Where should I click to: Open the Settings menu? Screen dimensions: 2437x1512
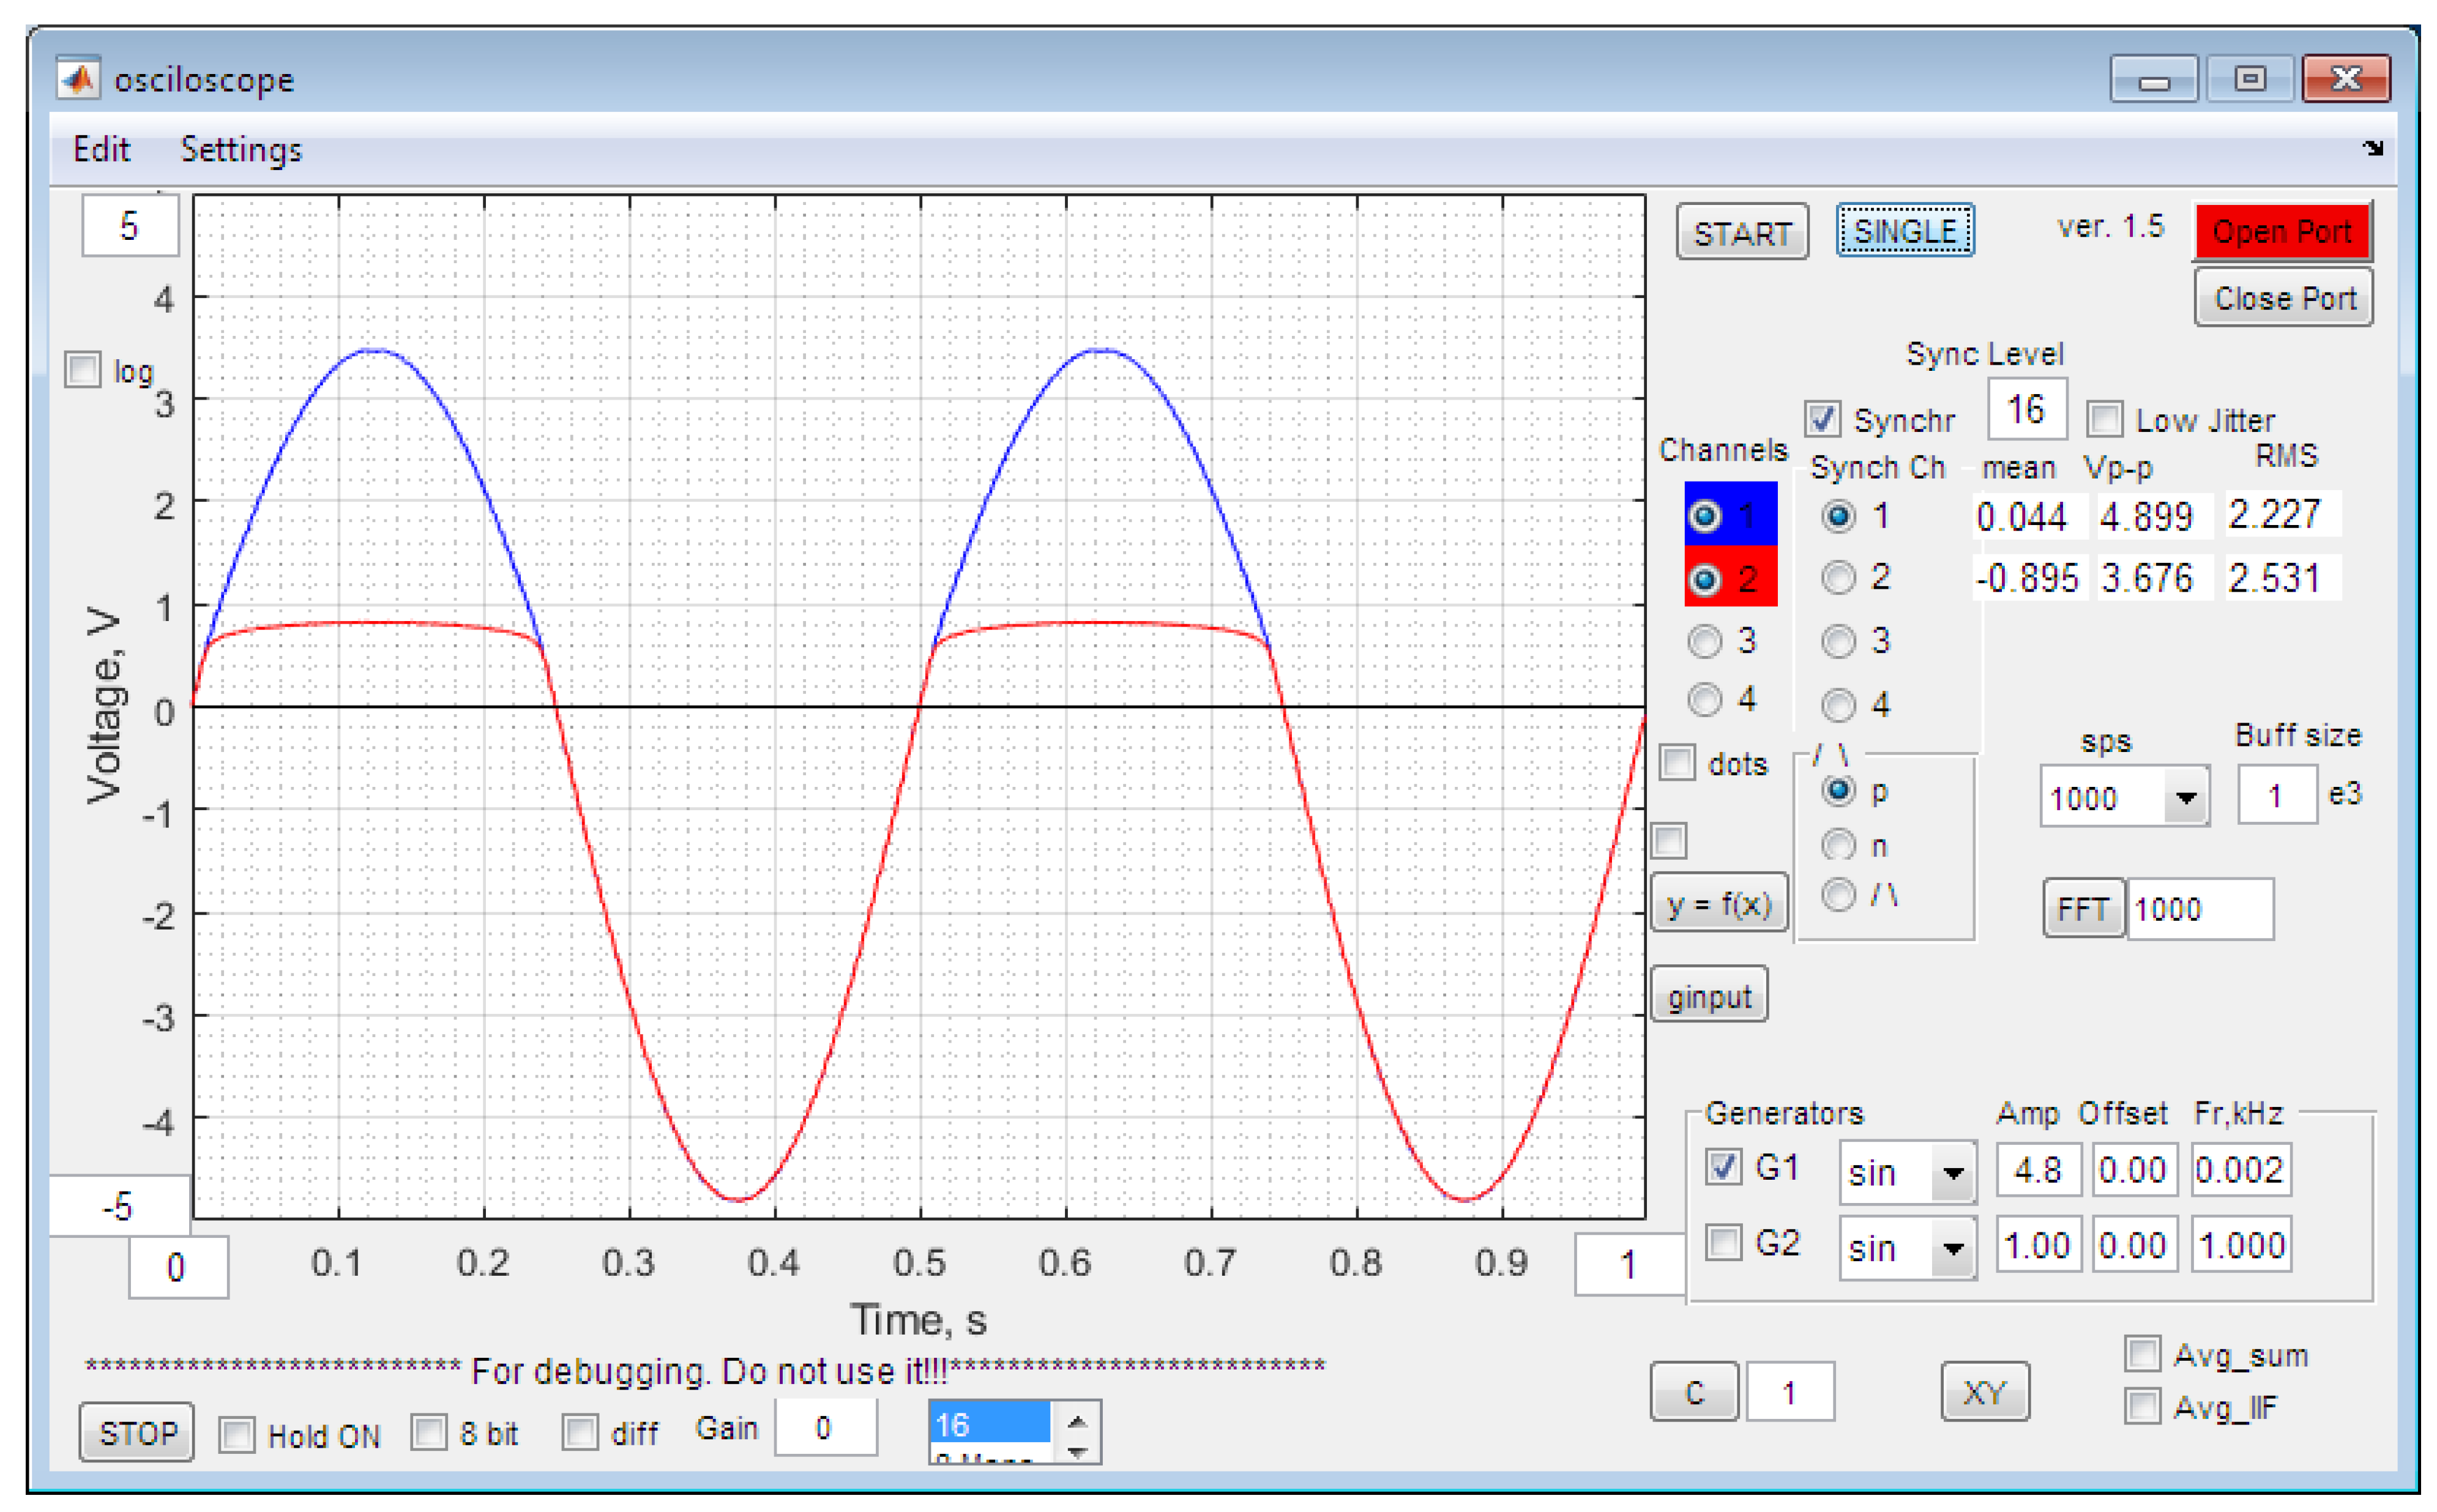coord(240,149)
